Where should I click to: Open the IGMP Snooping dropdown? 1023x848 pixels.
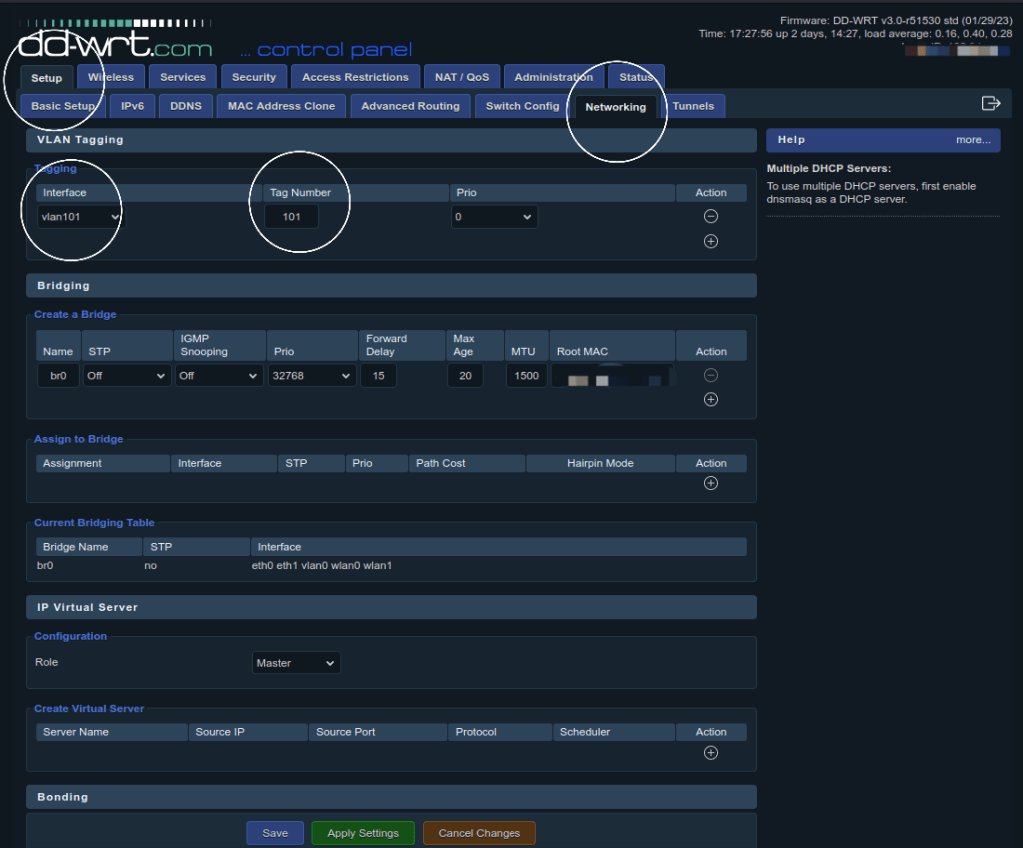coord(219,376)
